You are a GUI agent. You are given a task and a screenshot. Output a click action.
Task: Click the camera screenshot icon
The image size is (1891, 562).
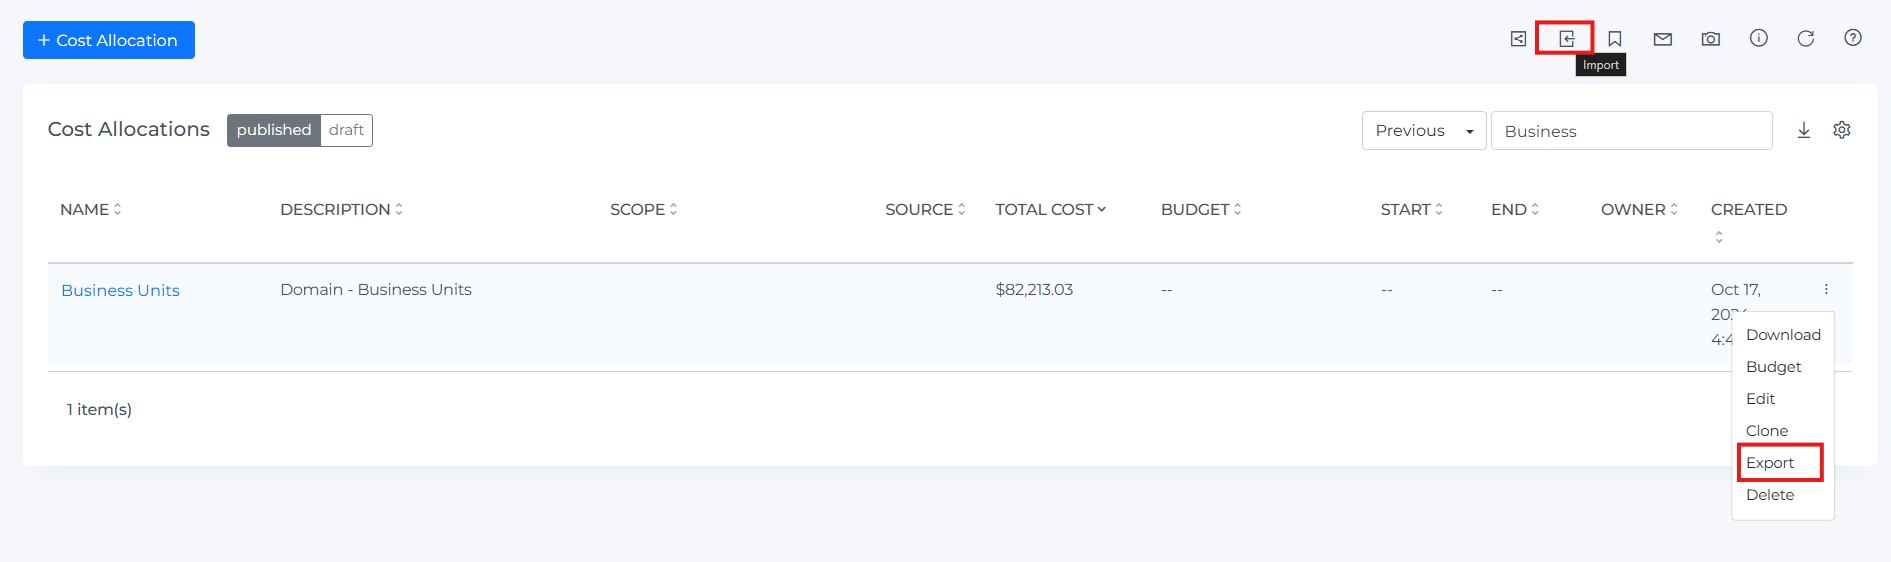pyautogui.click(x=1711, y=39)
